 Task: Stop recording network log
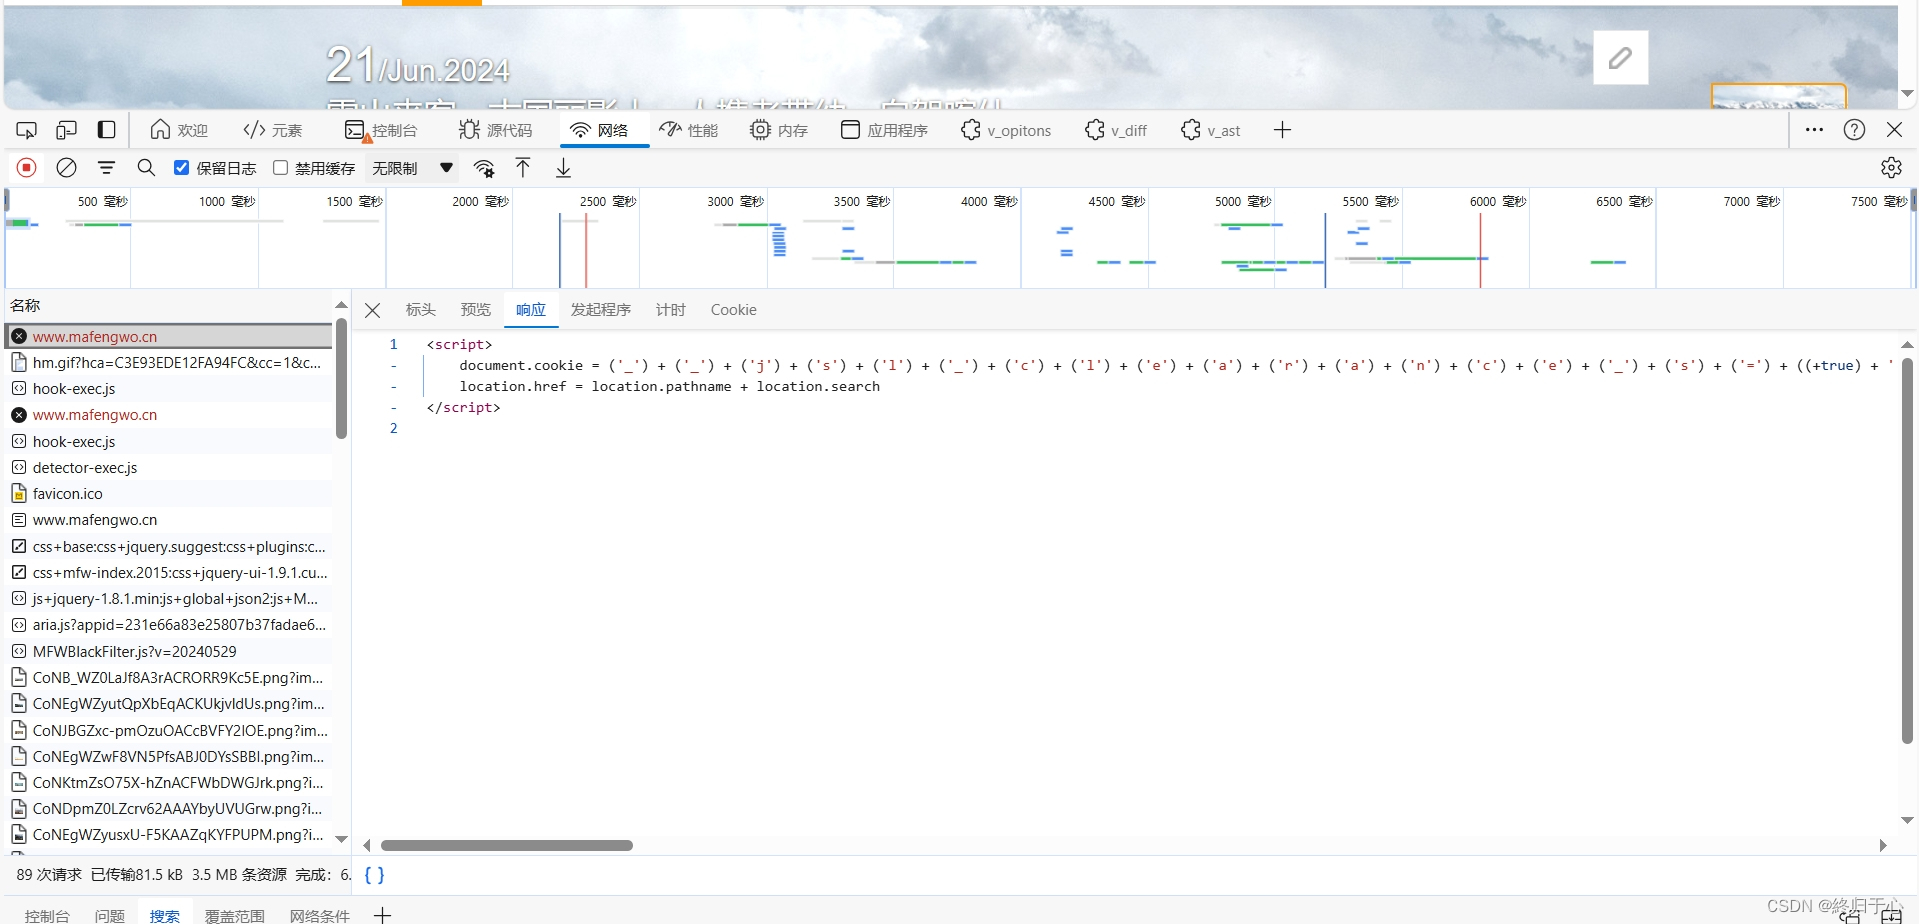pos(27,168)
